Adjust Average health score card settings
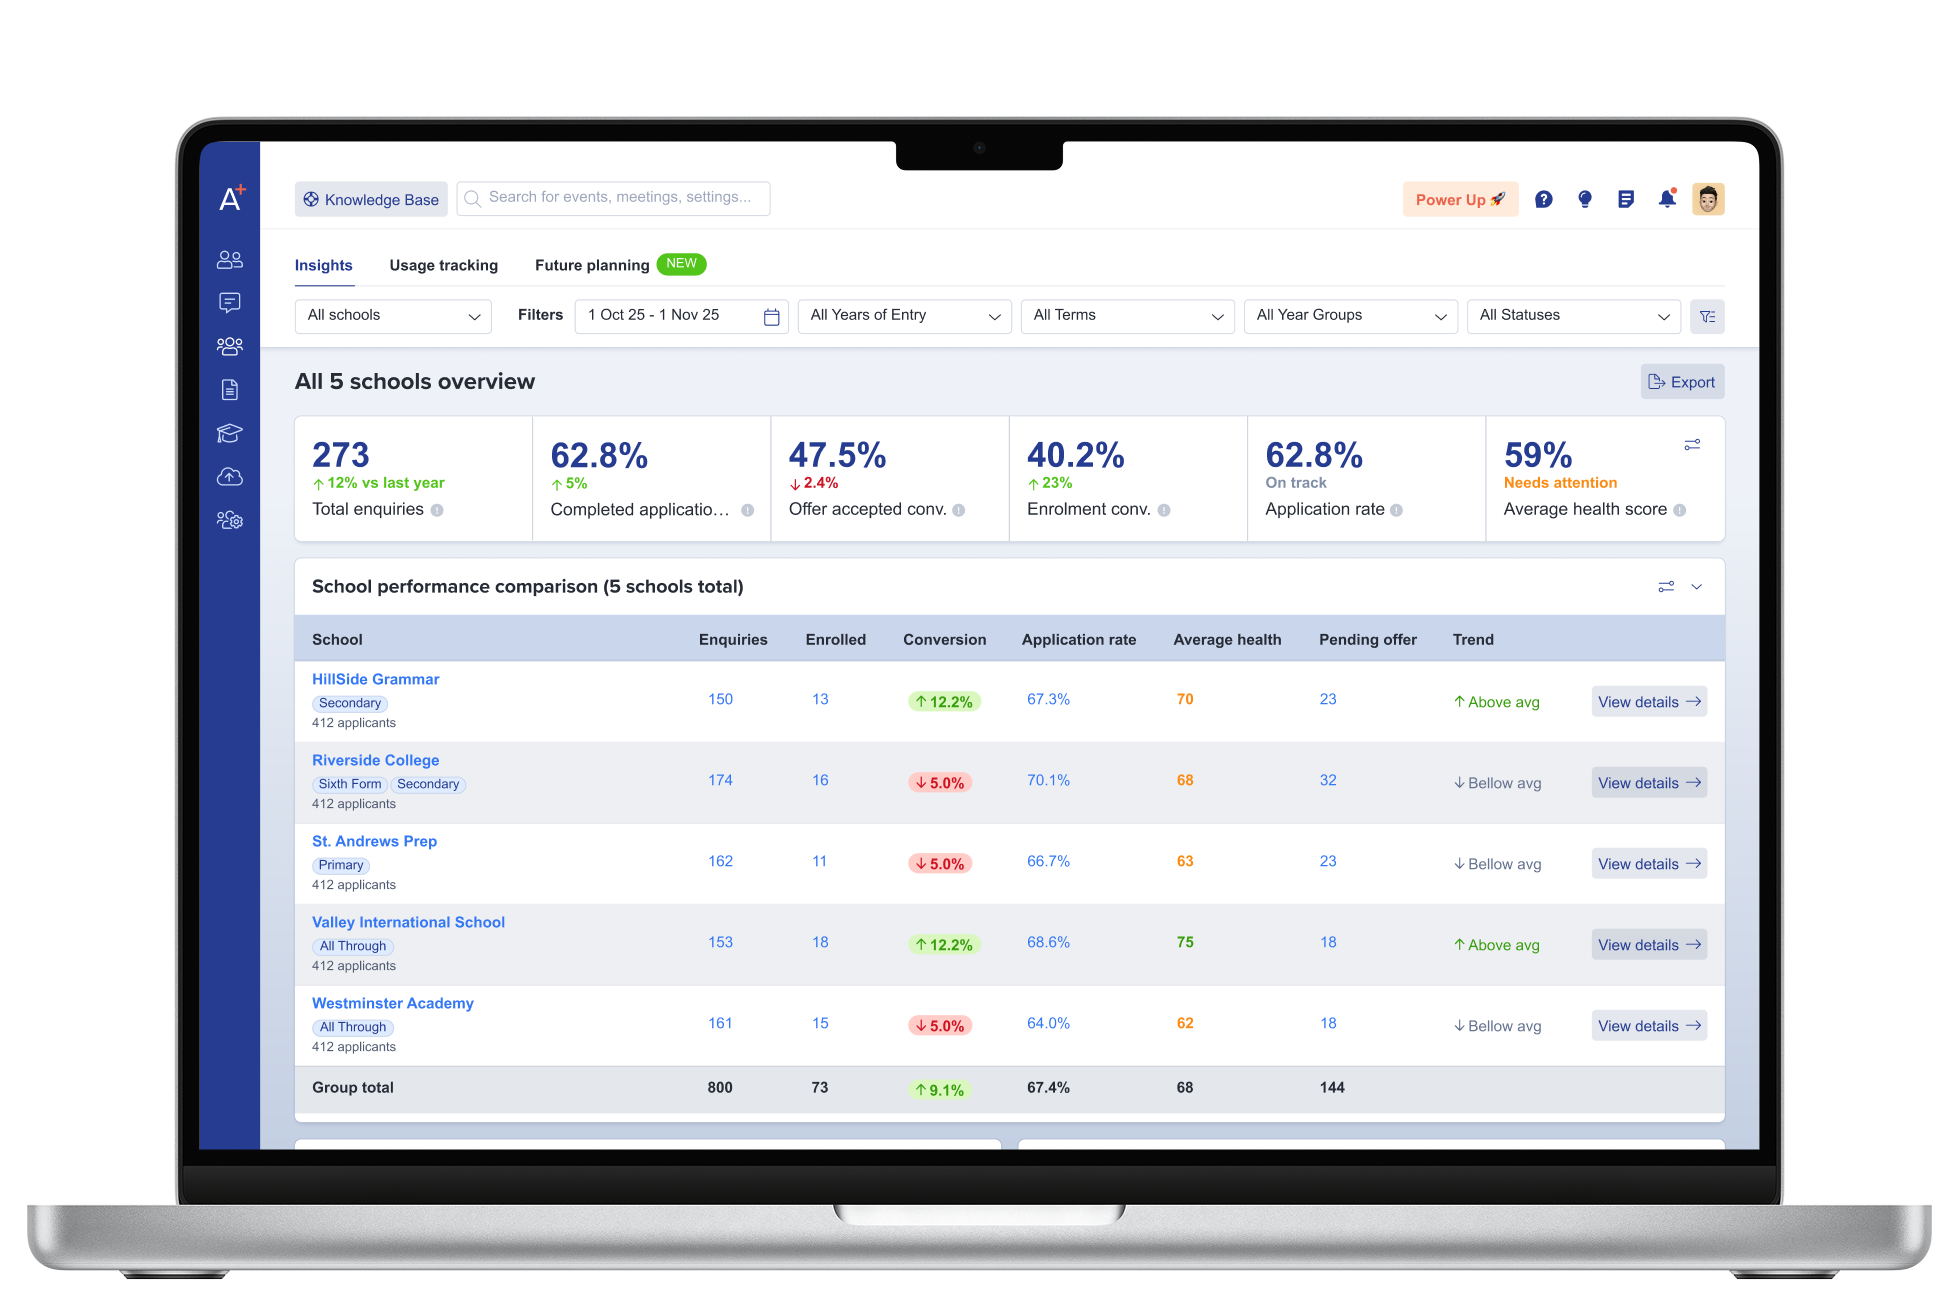The image size is (1960, 1291). (x=1692, y=445)
